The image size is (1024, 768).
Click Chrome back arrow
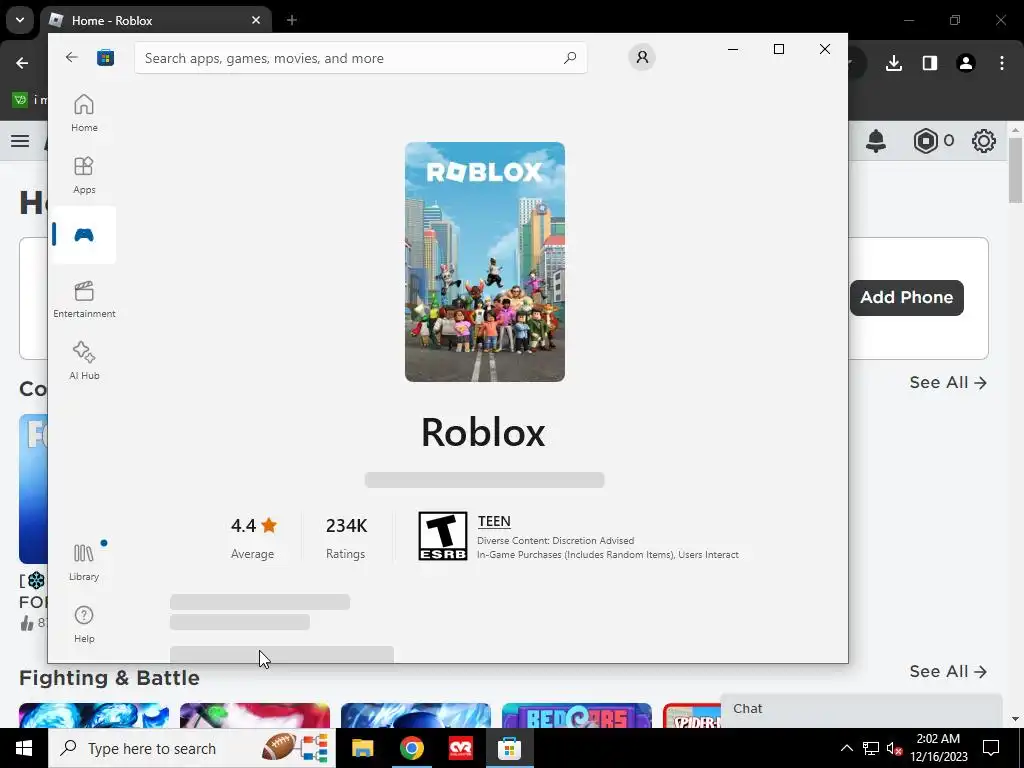click(x=22, y=63)
